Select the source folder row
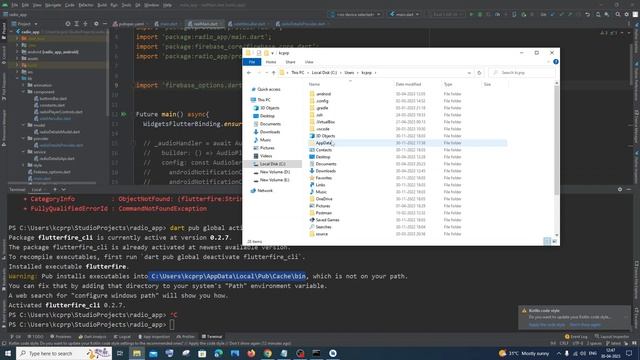Screen dimensions: 640x360 [x=407, y=234]
